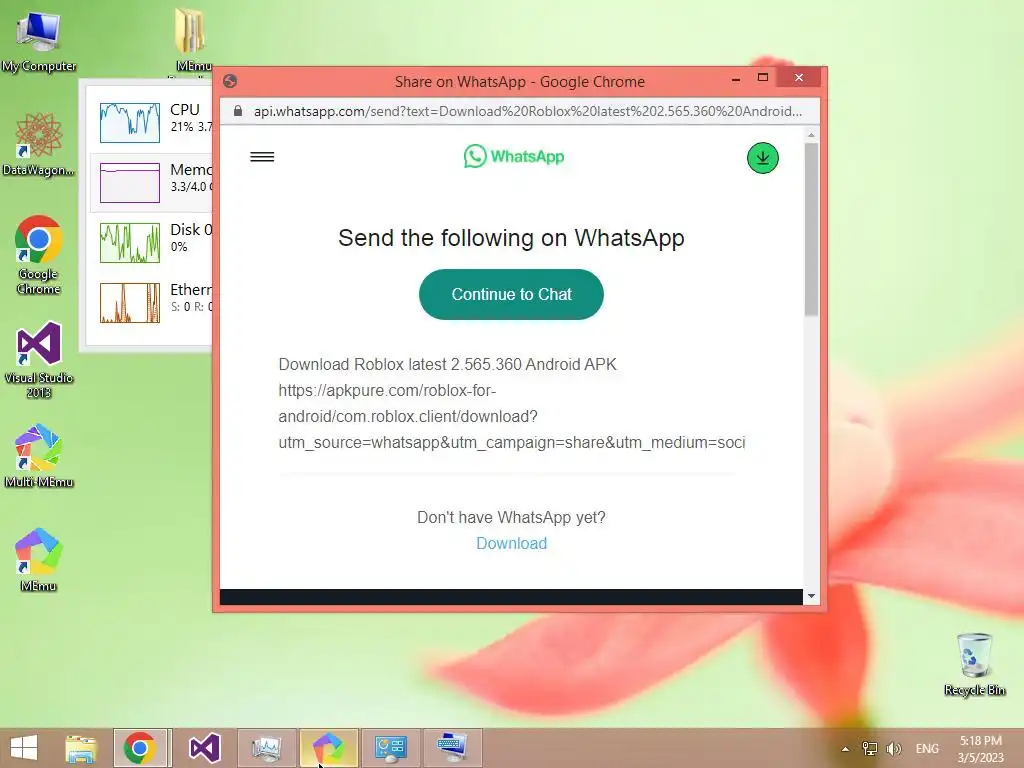
Task: Follow the Download link for WhatsApp
Action: pos(511,543)
